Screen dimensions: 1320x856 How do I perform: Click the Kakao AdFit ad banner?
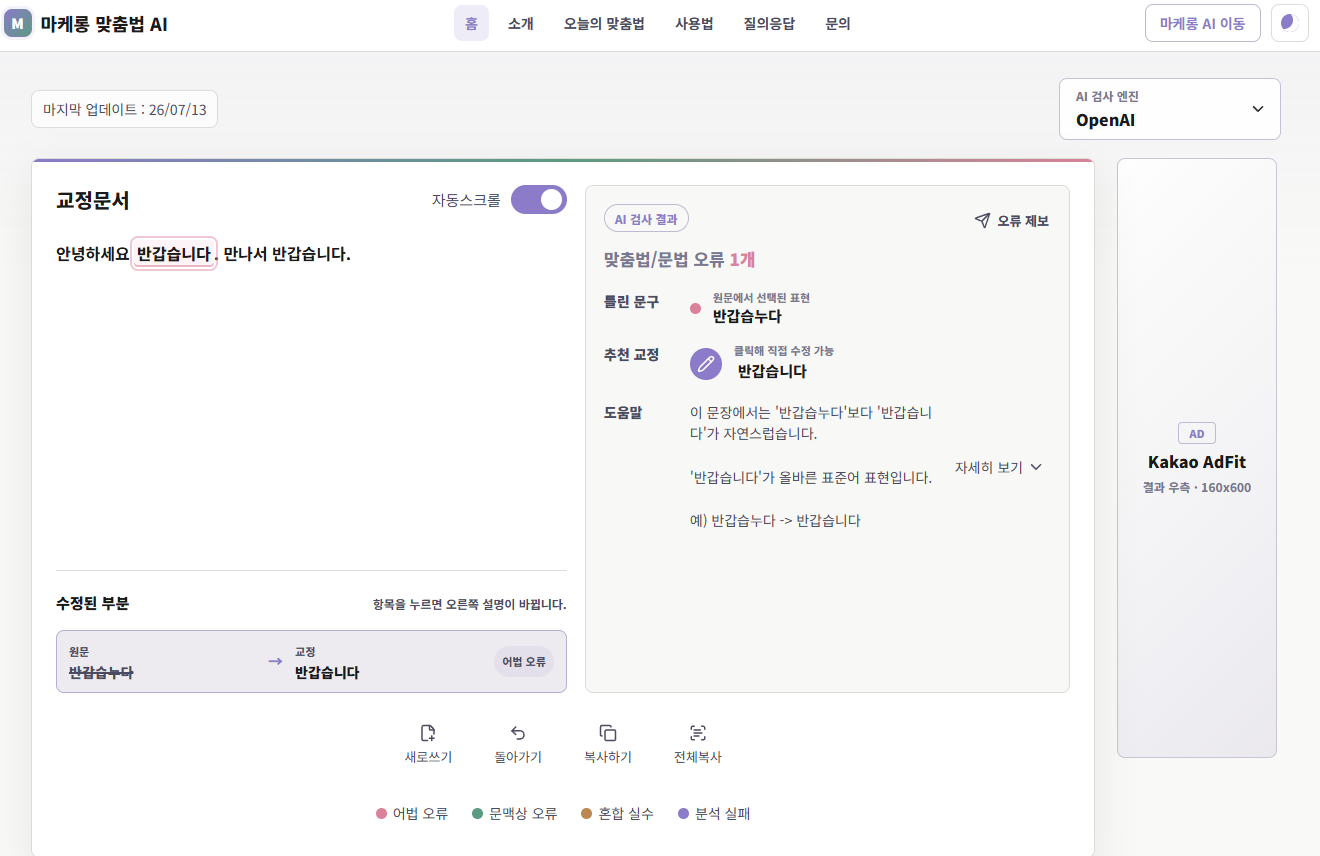tap(1196, 458)
